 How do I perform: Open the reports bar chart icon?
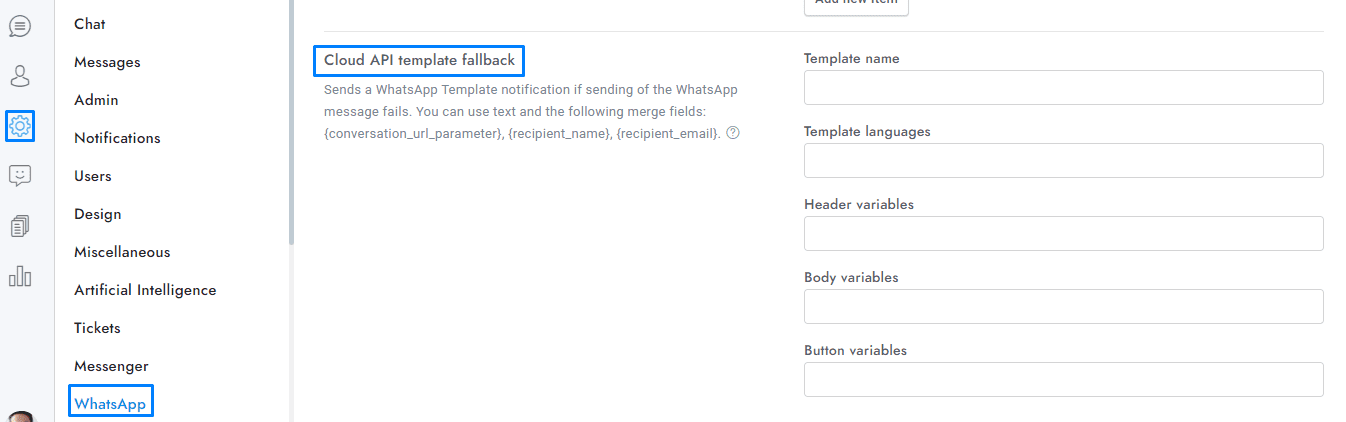[x=19, y=276]
